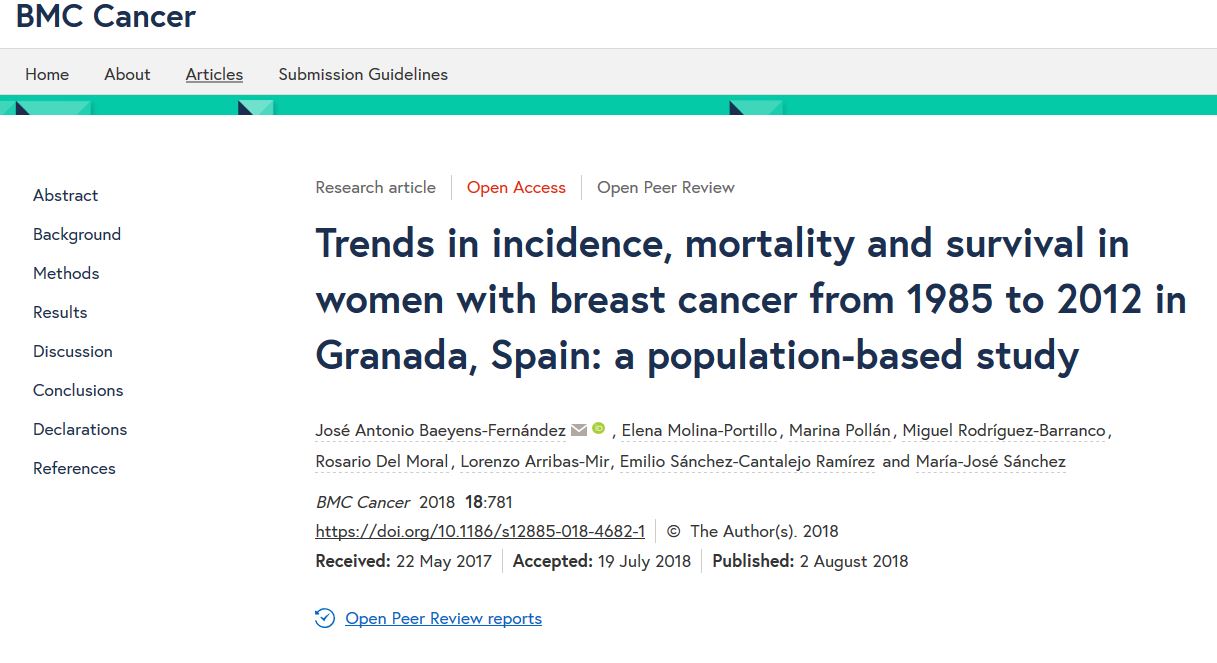Jump to the Abstract section
The height and width of the screenshot is (663, 1217).
pyautogui.click(x=66, y=195)
